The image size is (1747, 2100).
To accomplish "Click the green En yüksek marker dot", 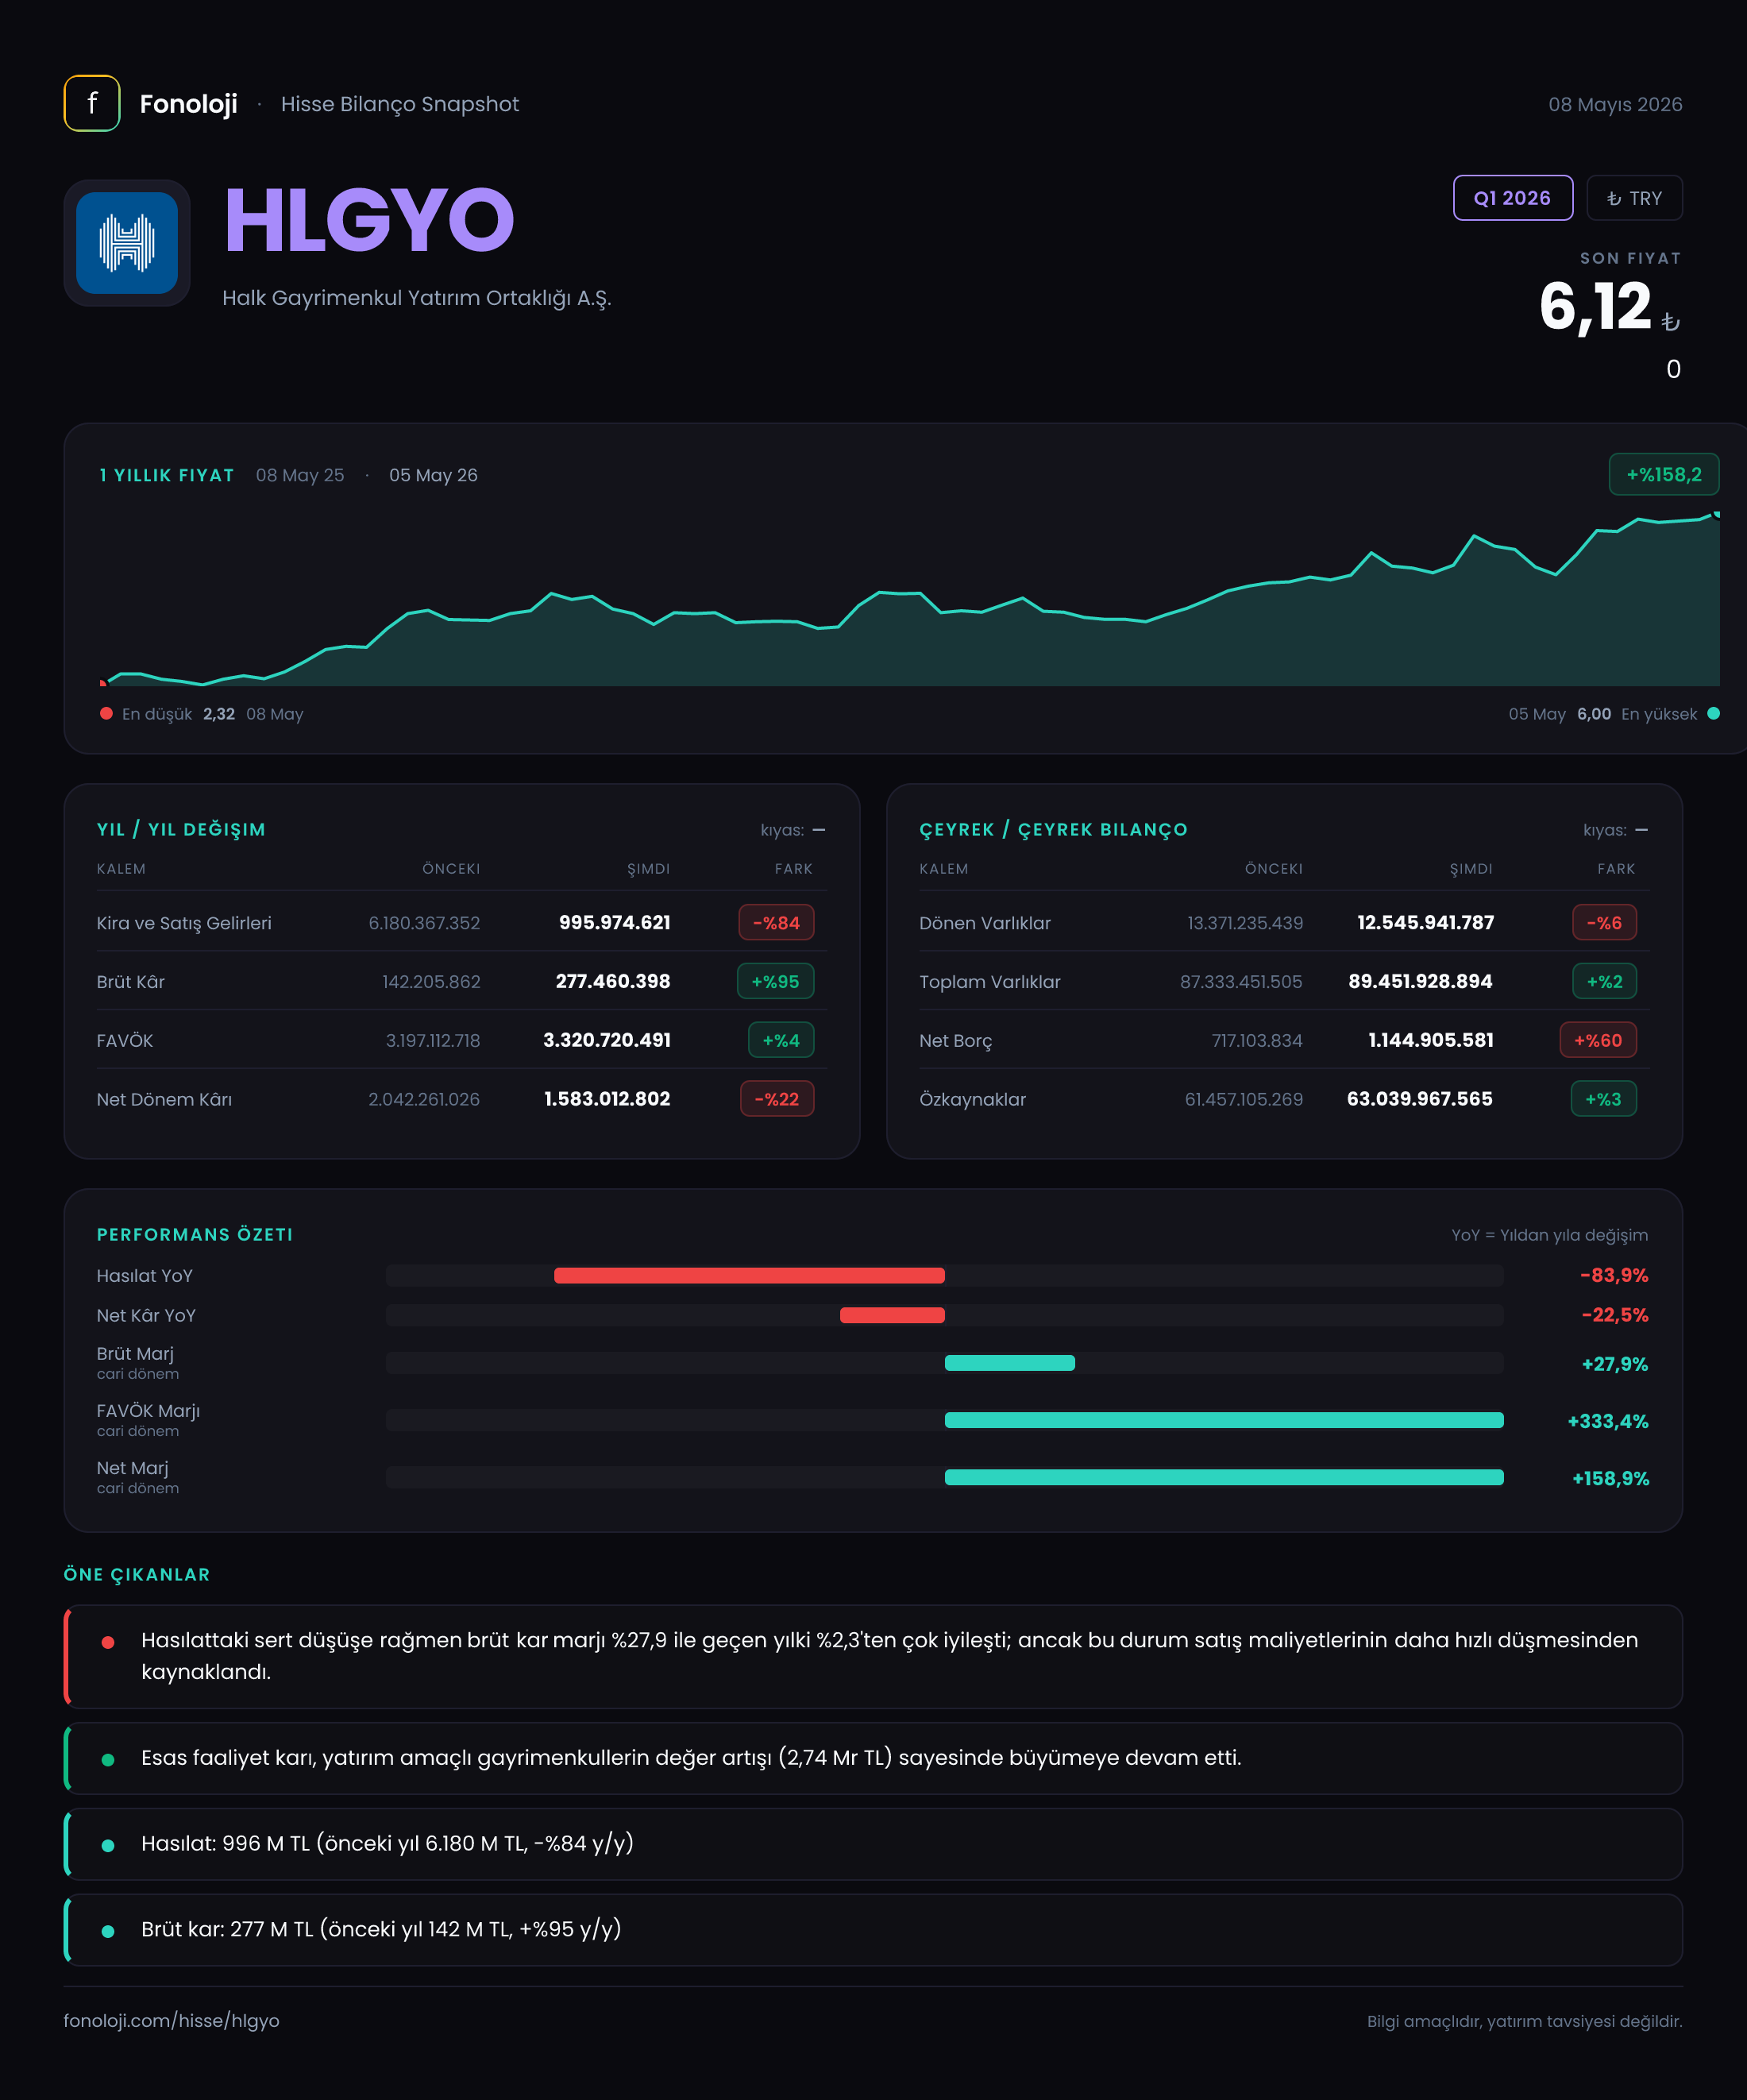I will 1713,714.
